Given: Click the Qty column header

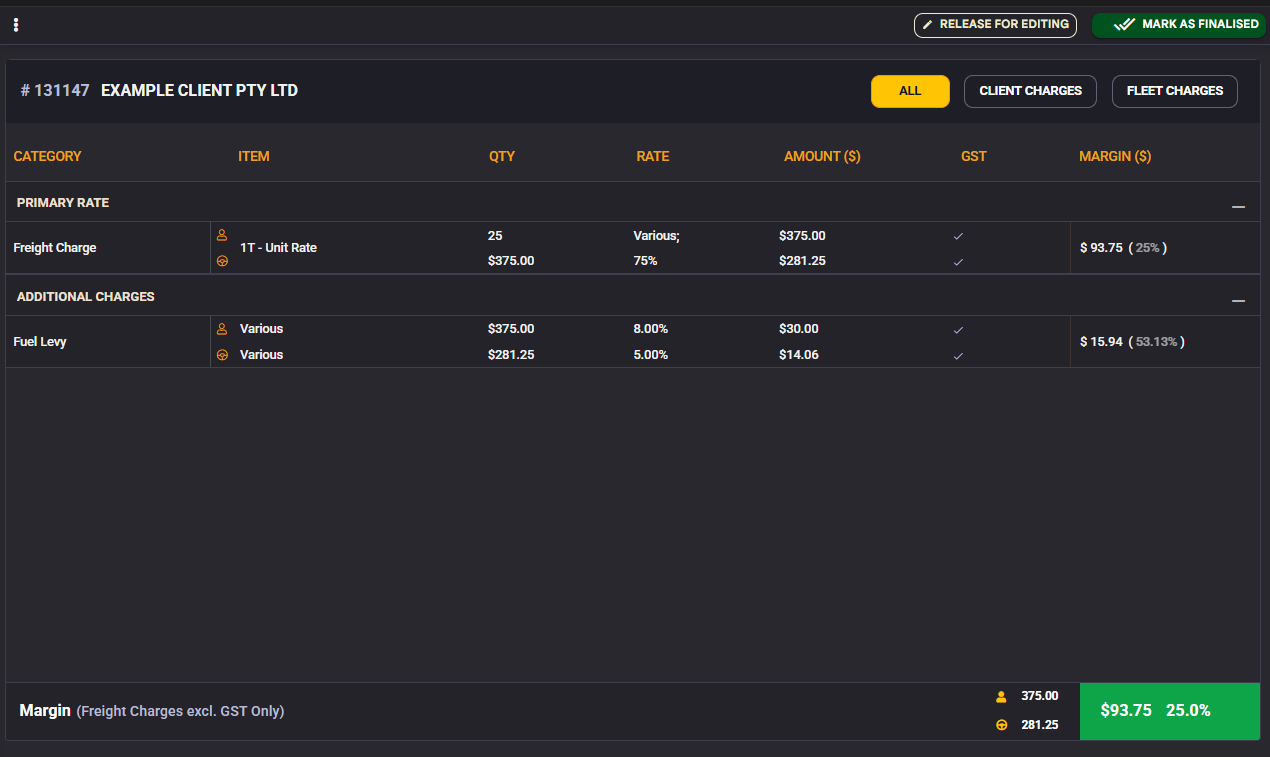Looking at the screenshot, I should (x=502, y=157).
